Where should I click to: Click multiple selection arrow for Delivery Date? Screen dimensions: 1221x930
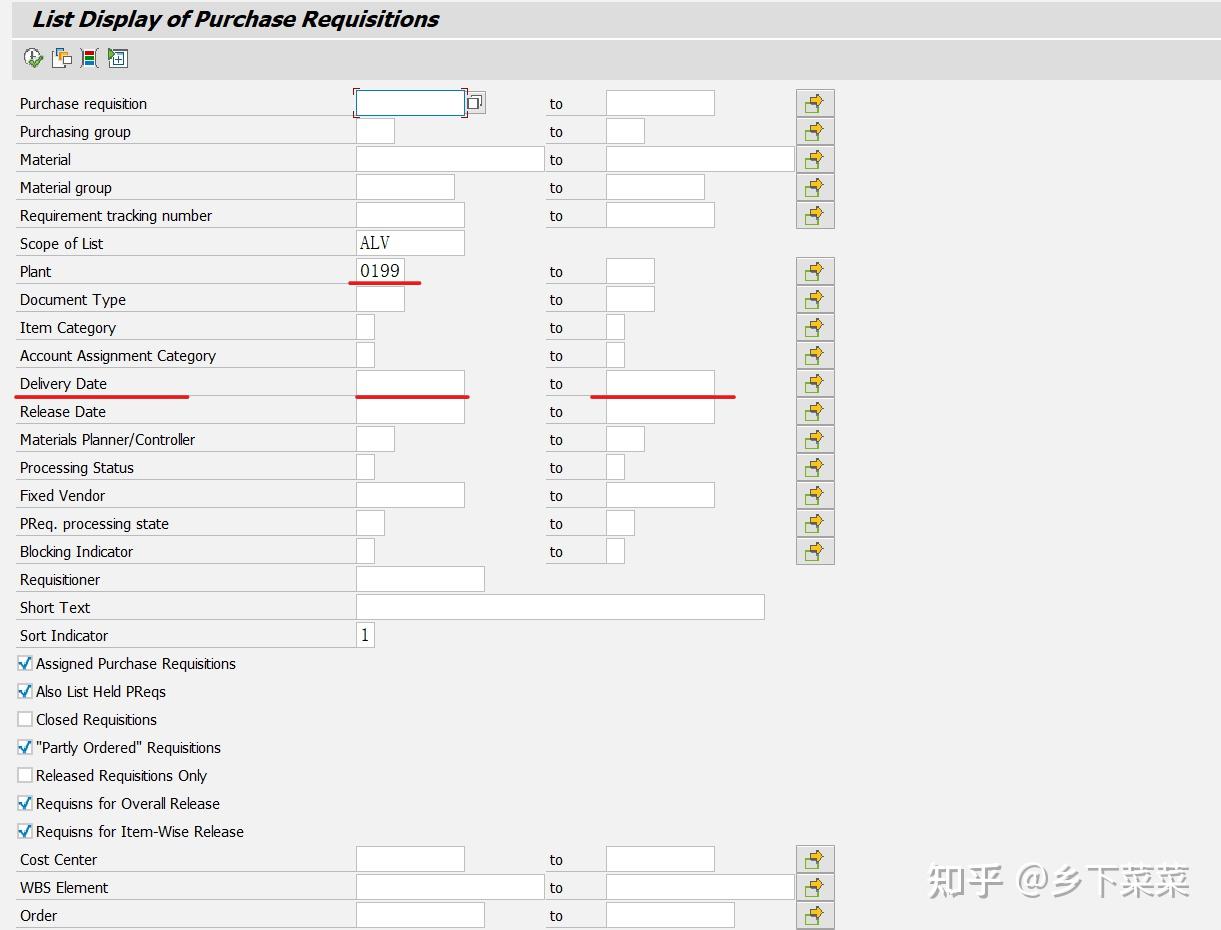(x=815, y=383)
